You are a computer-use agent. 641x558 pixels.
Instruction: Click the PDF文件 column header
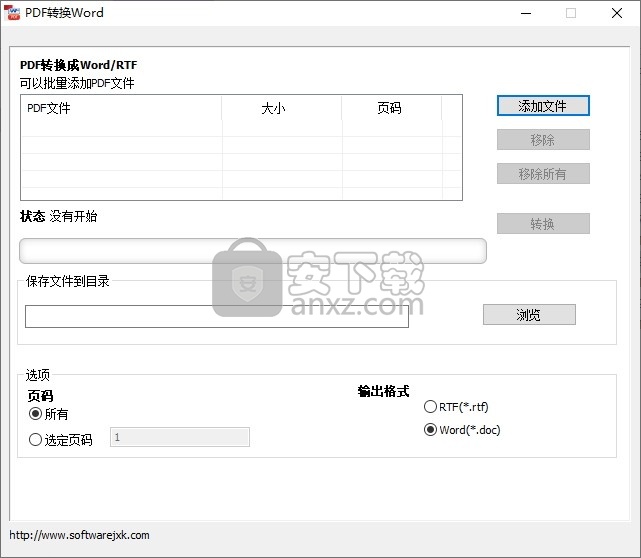[x=121, y=108]
